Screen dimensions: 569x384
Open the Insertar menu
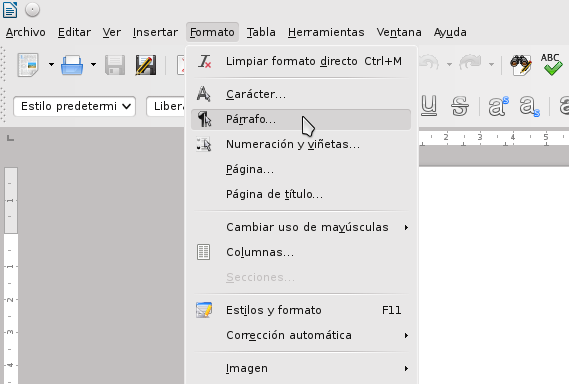coord(155,32)
